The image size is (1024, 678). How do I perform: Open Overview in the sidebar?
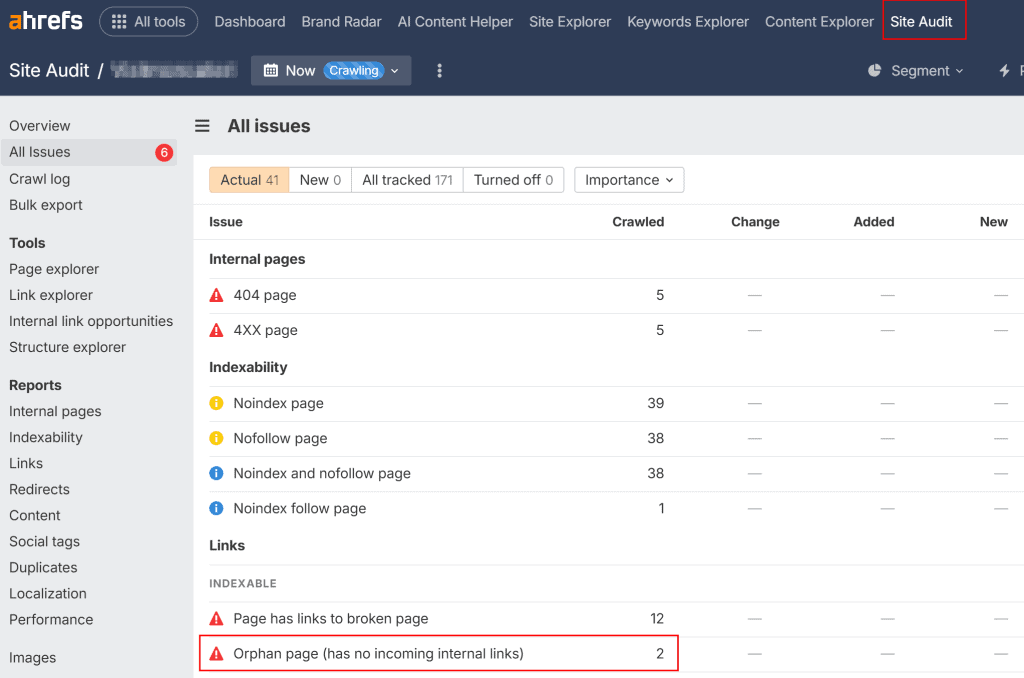pyautogui.click(x=40, y=126)
